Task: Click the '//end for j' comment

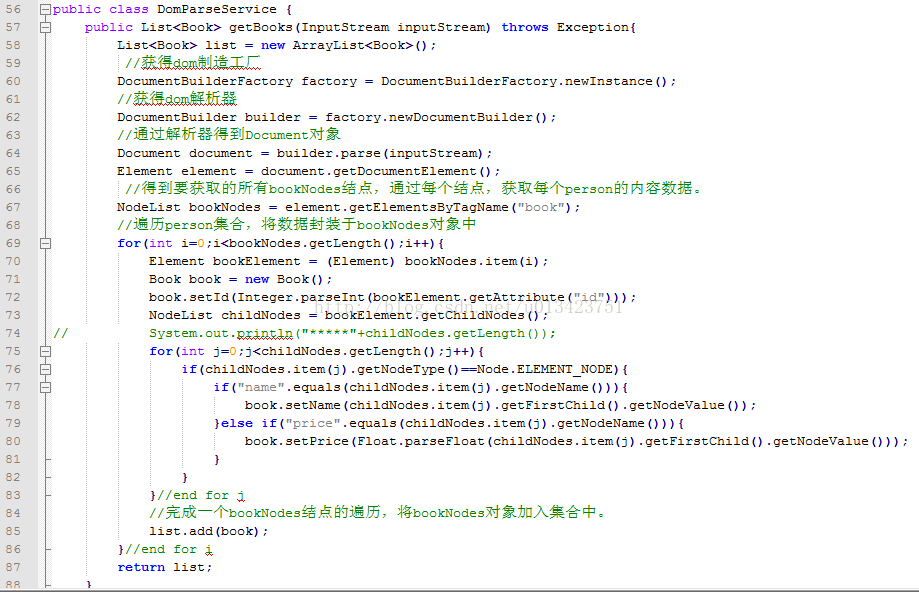Action: coord(201,495)
